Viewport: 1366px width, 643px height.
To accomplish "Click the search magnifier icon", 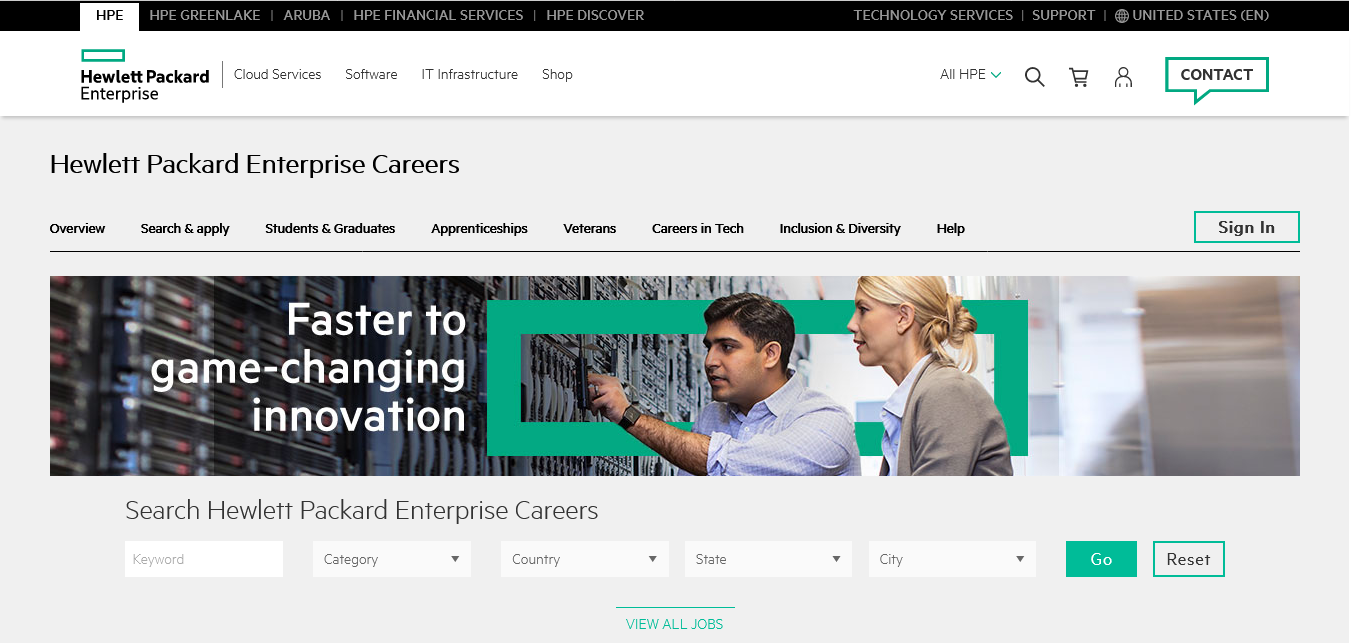I will 1034,77.
